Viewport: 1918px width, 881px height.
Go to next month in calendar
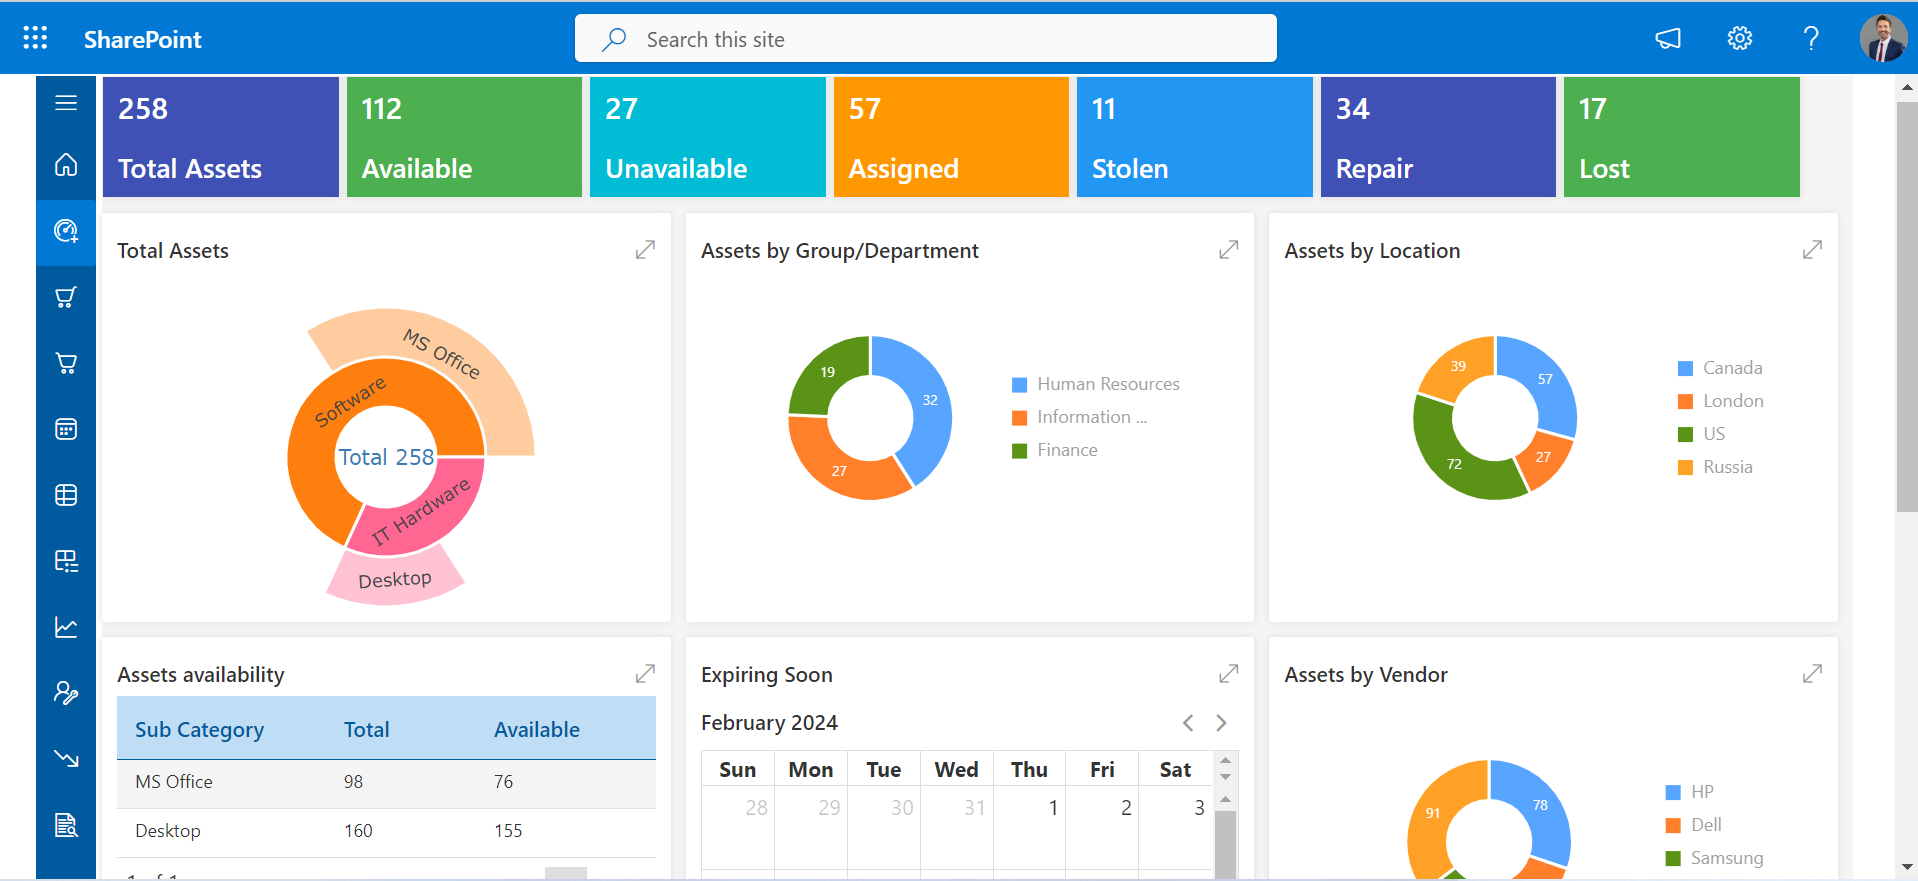pyautogui.click(x=1221, y=722)
